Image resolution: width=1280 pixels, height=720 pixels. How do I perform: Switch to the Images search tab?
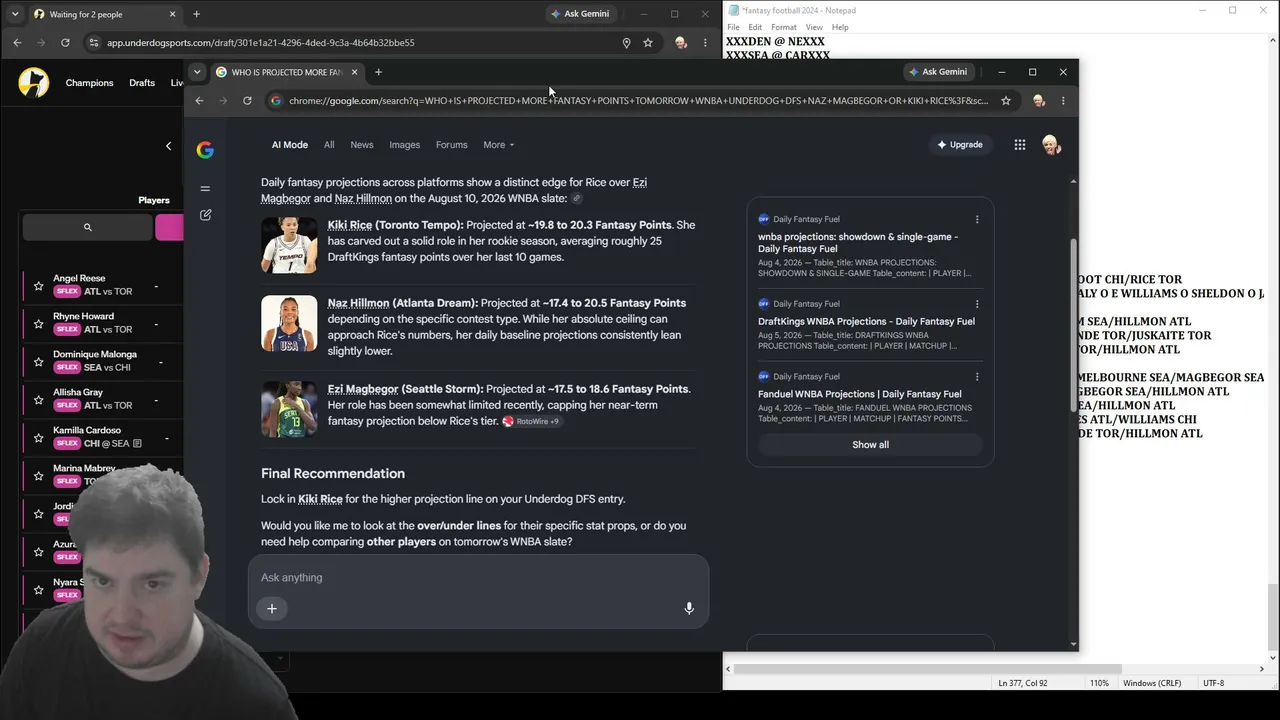tap(404, 145)
